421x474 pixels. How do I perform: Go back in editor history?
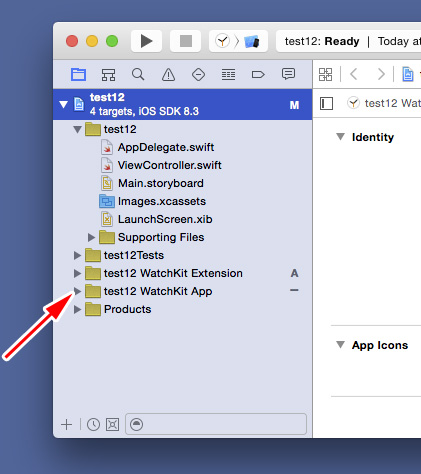354,74
